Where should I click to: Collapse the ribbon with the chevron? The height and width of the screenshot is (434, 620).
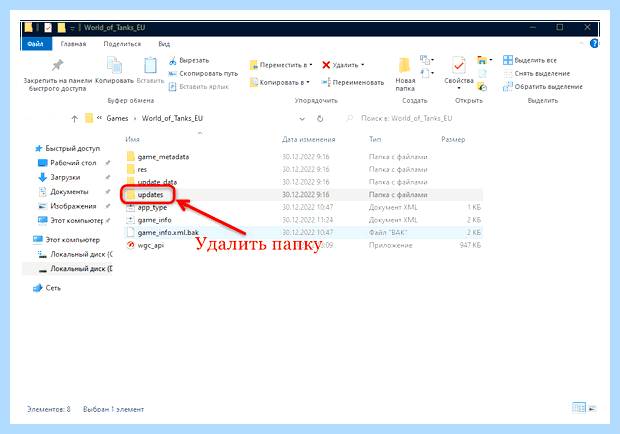click(581, 43)
